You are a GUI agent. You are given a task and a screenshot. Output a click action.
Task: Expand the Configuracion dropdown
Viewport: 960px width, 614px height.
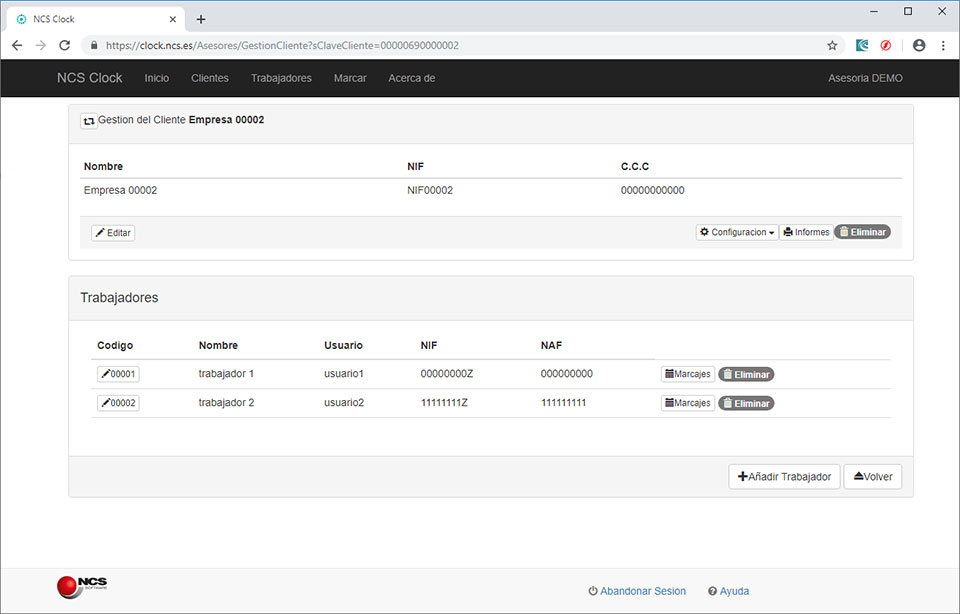pyautogui.click(x=737, y=232)
